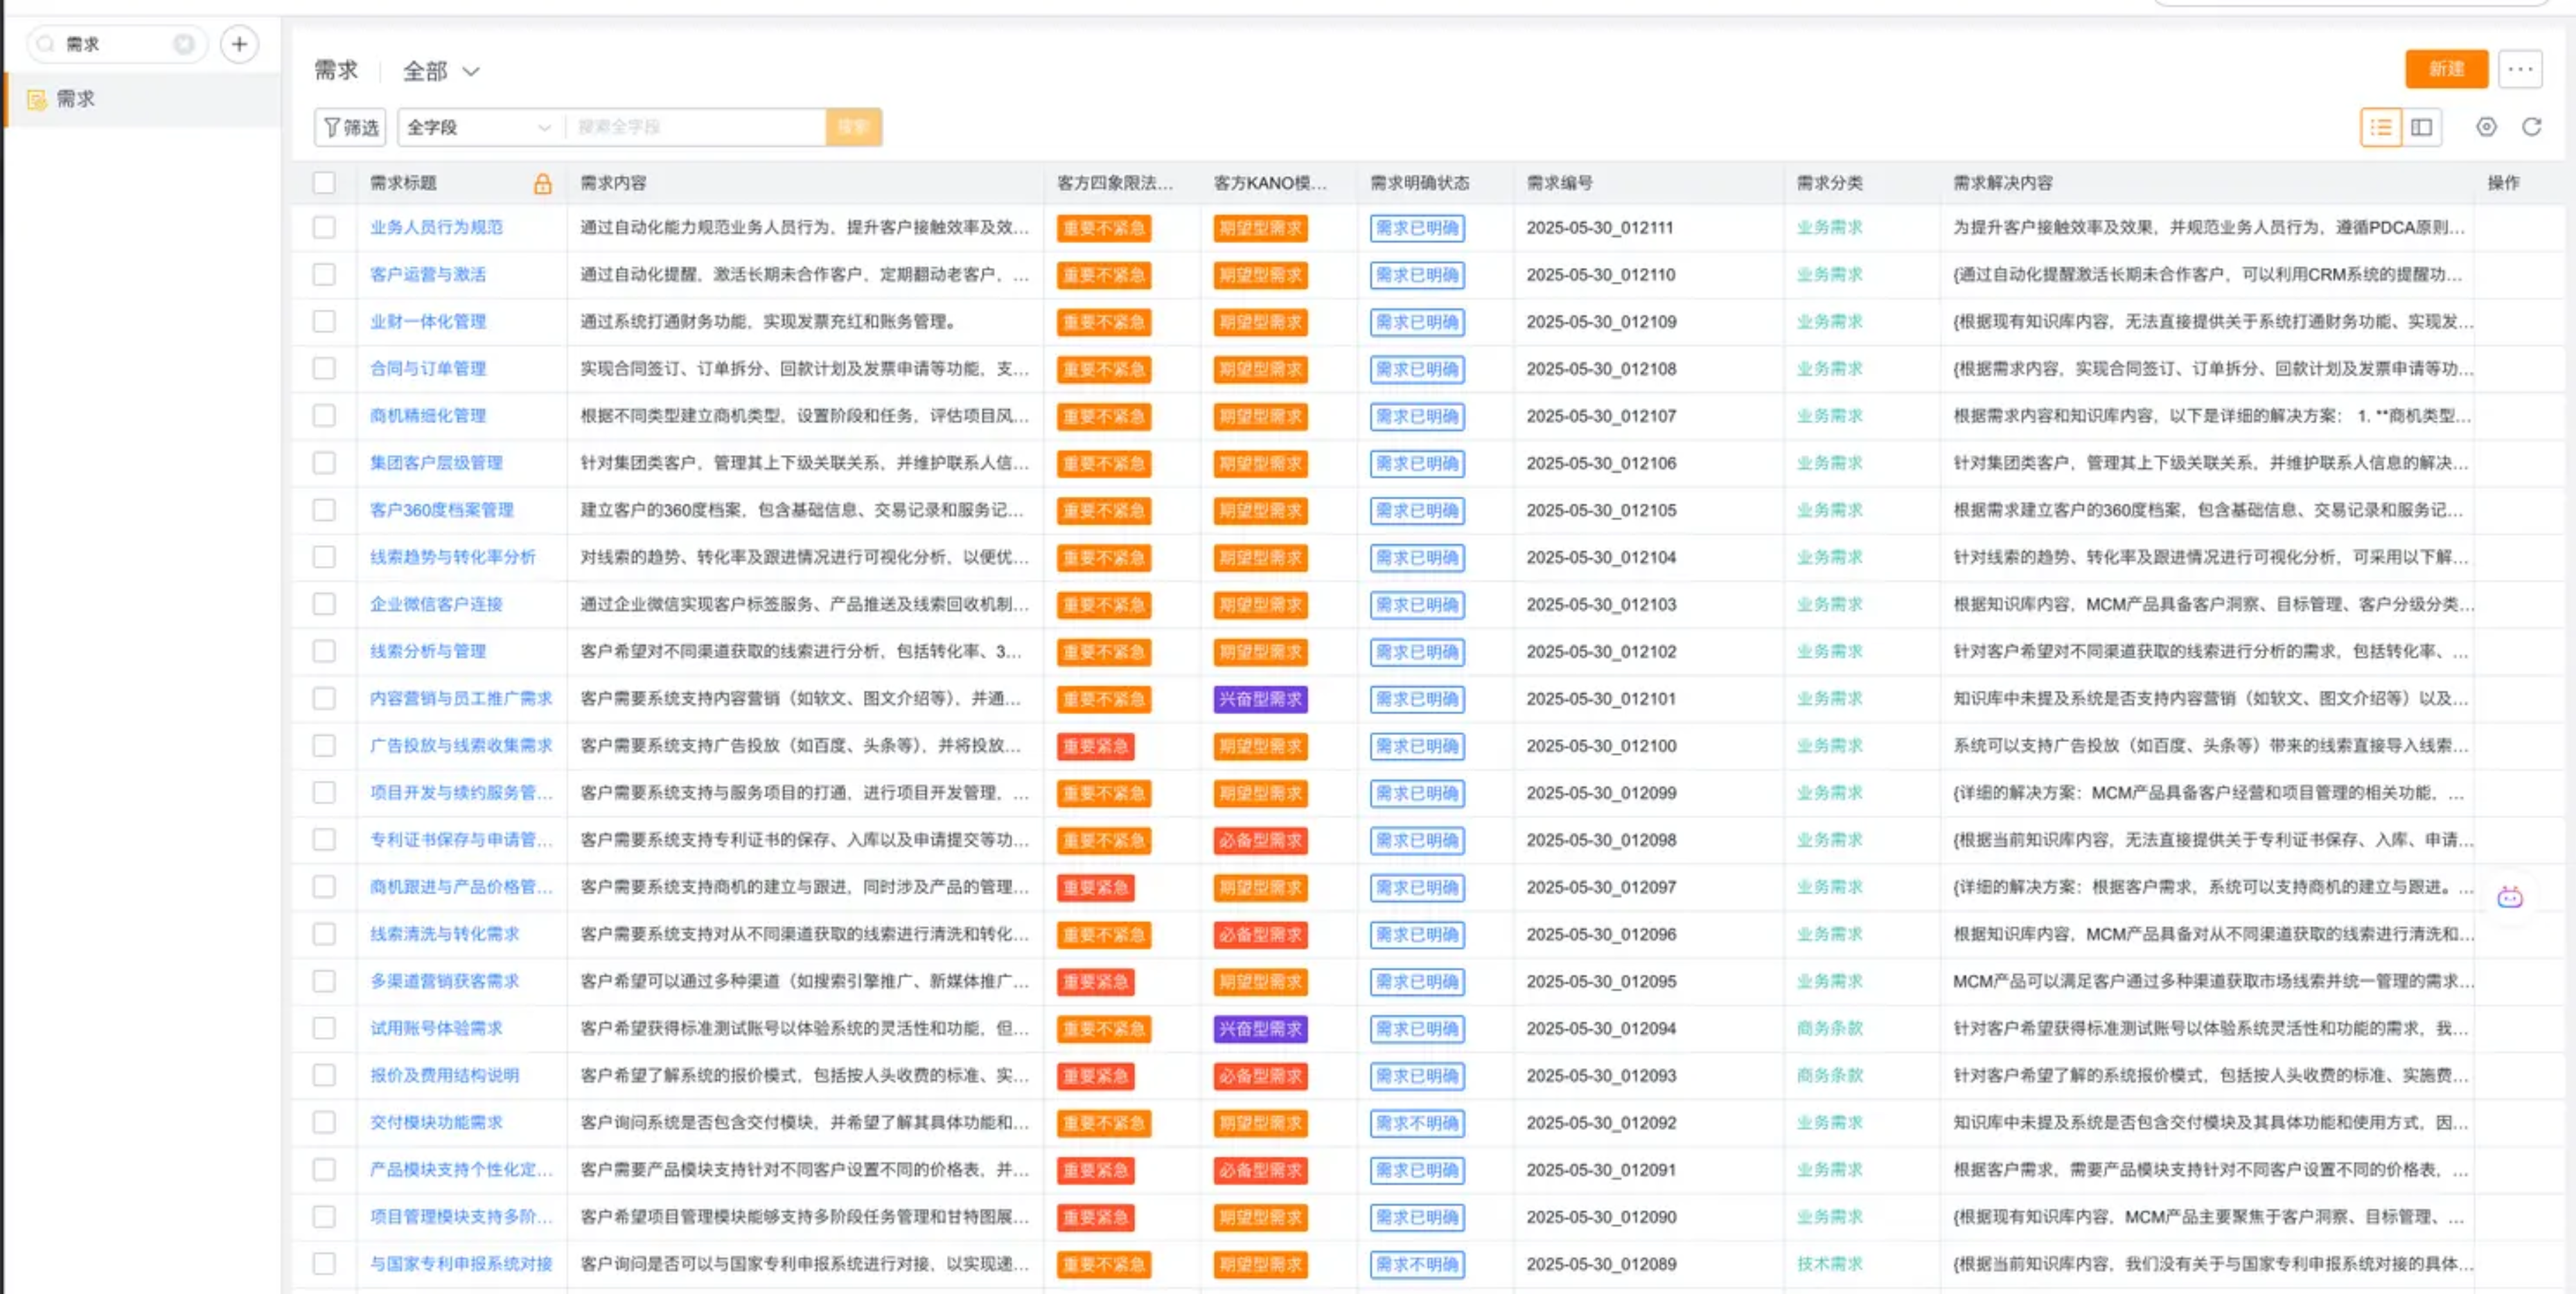Viewport: 2576px width, 1294px height.
Task: Open the 筛选 filter panel
Action: point(351,127)
